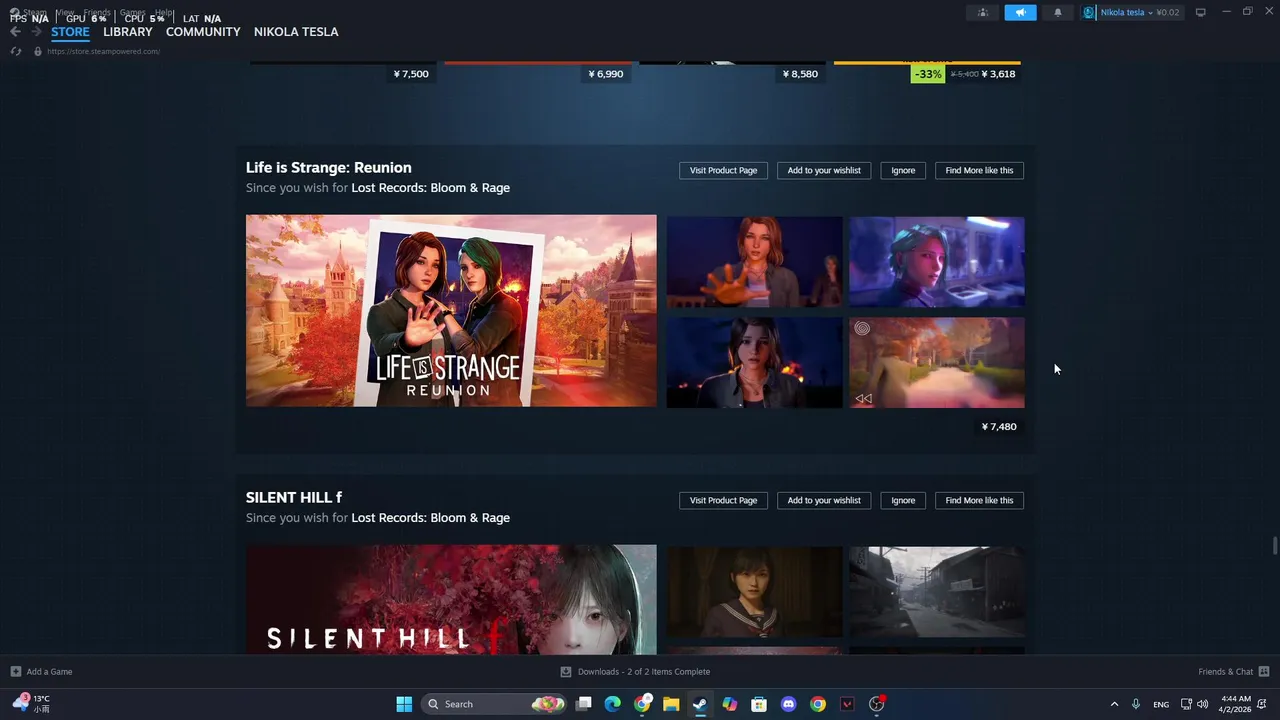The width and height of the screenshot is (1280, 720).
Task: View the SILENT HILL f foggy street screenshot
Action: (x=936, y=592)
